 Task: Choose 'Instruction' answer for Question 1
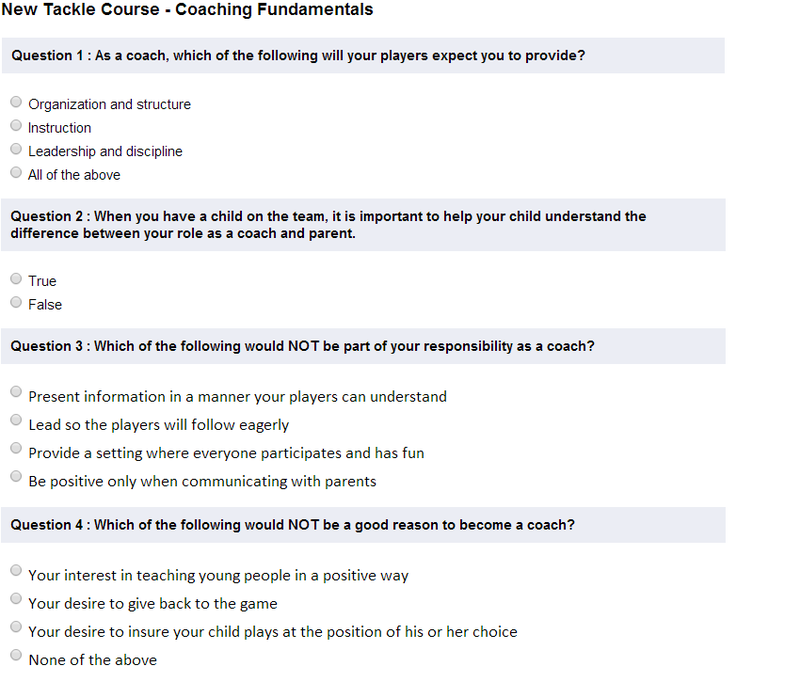coord(16,125)
